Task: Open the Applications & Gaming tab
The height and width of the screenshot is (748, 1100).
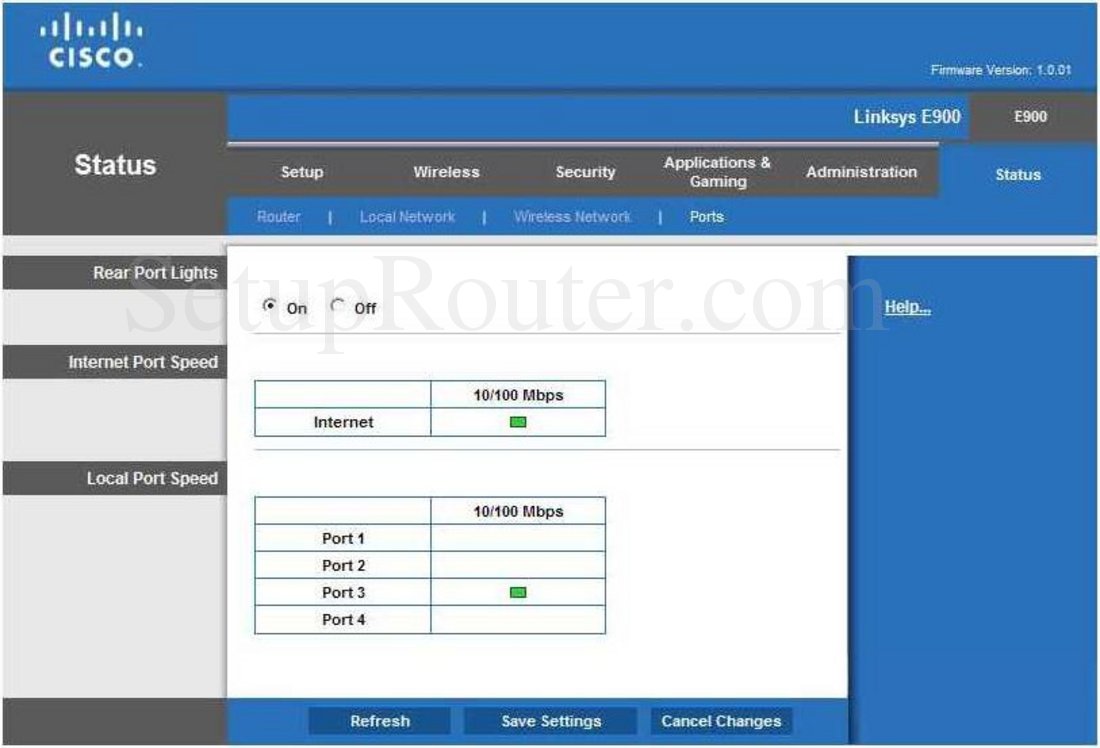Action: pyautogui.click(x=718, y=171)
